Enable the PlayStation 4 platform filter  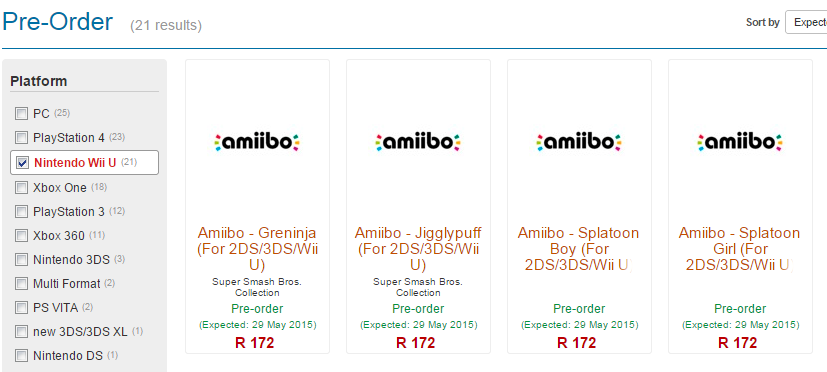pyautogui.click(x=22, y=138)
